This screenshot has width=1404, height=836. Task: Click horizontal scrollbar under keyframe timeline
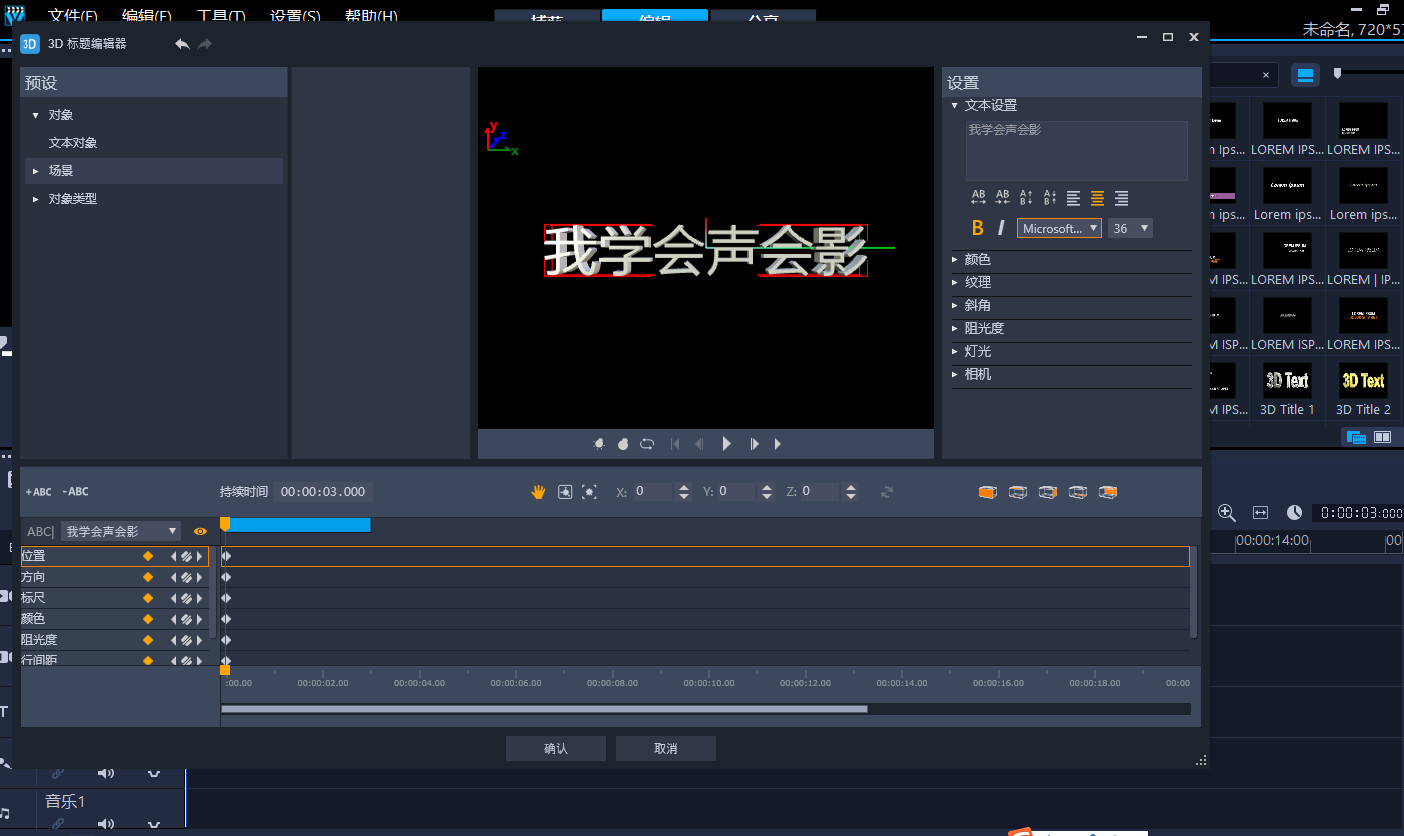click(x=544, y=709)
